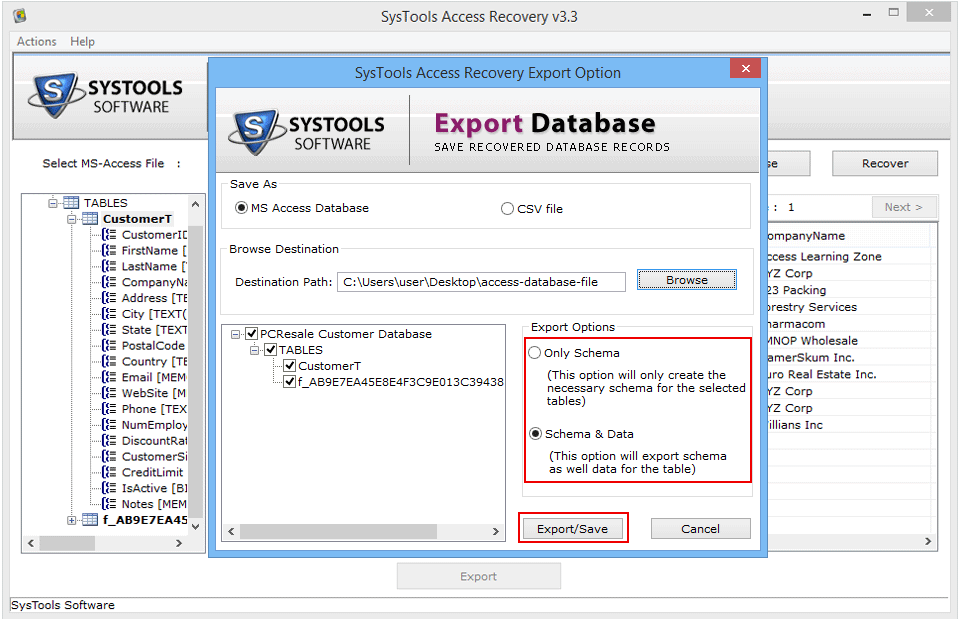Click the Destination Path input field
This screenshot has height=619, width=960.
(481, 282)
